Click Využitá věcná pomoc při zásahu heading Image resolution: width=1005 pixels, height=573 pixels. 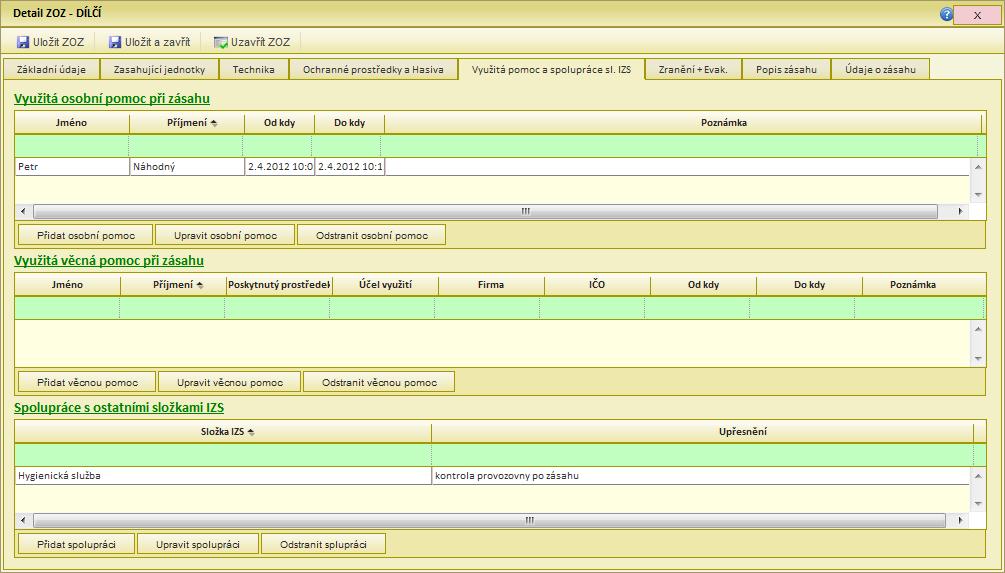click(x=109, y=261)
